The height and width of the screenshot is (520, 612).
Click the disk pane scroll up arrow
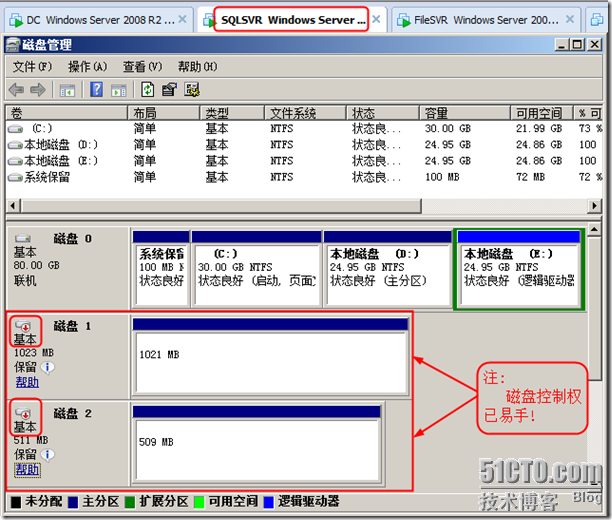pos(594,230)
